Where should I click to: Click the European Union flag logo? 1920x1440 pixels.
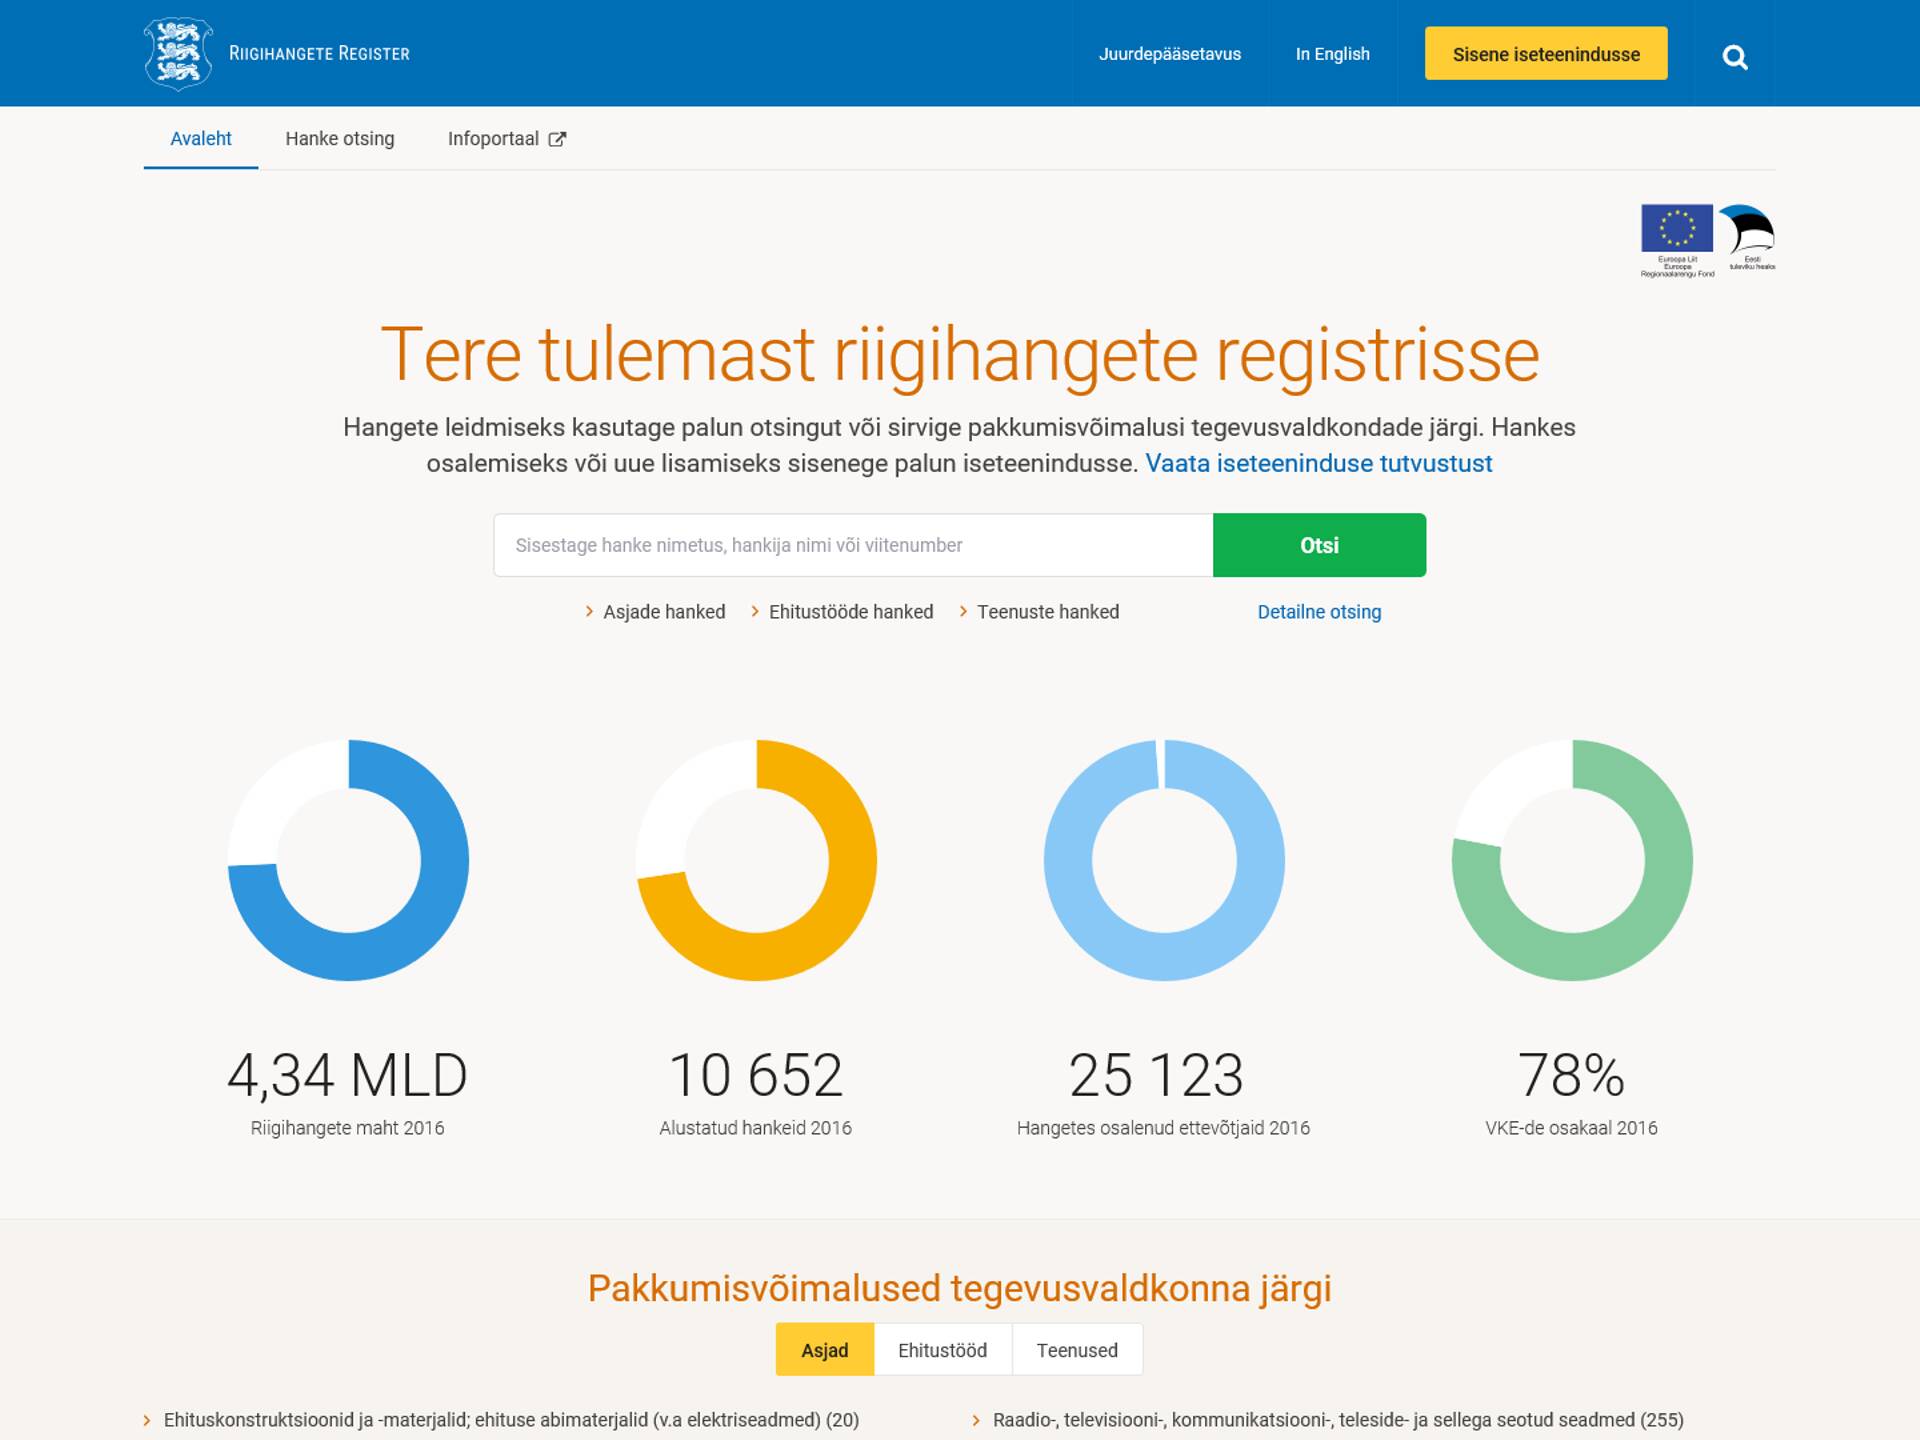click(1676, 230)
